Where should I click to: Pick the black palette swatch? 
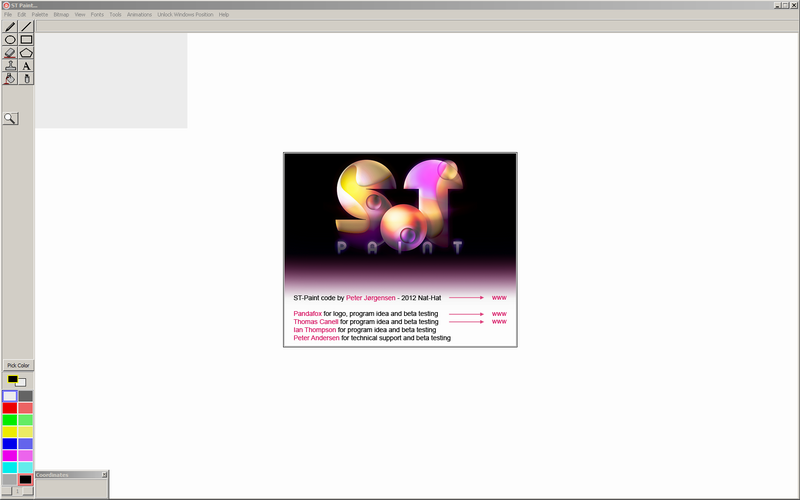click(x=26, y=479)
